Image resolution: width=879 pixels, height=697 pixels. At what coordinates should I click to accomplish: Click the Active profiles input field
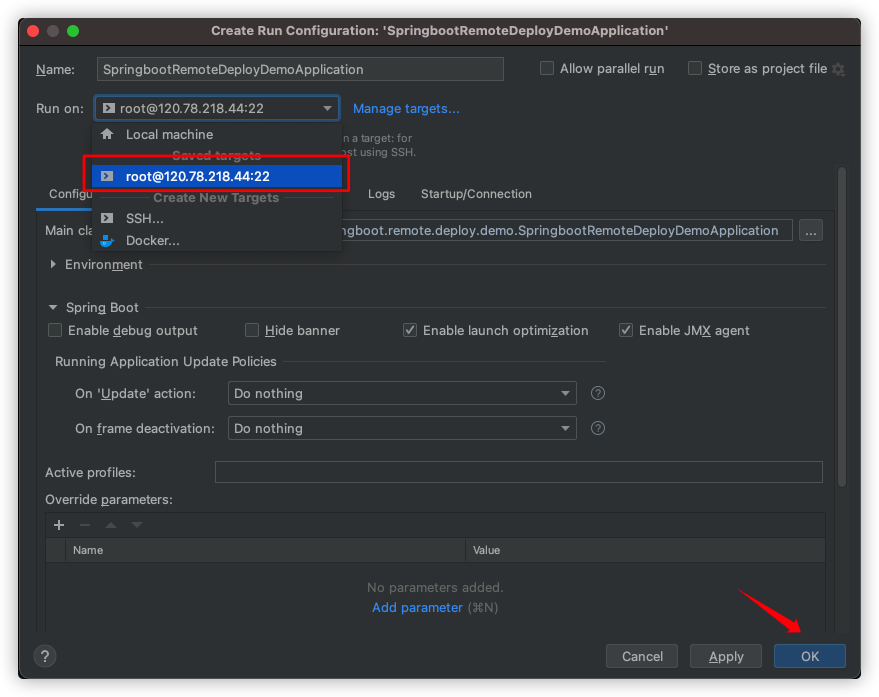click(x=518, y=472)
